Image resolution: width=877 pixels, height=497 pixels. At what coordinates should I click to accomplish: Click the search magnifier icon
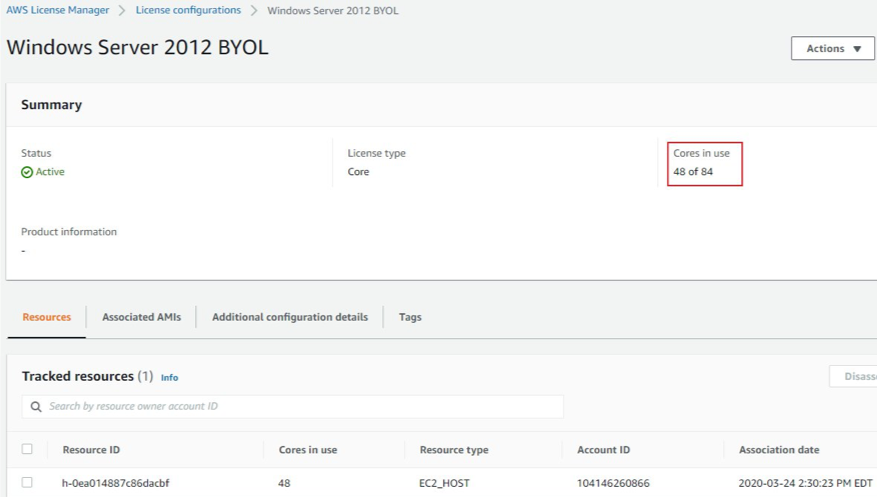click(x=36, y=406)
